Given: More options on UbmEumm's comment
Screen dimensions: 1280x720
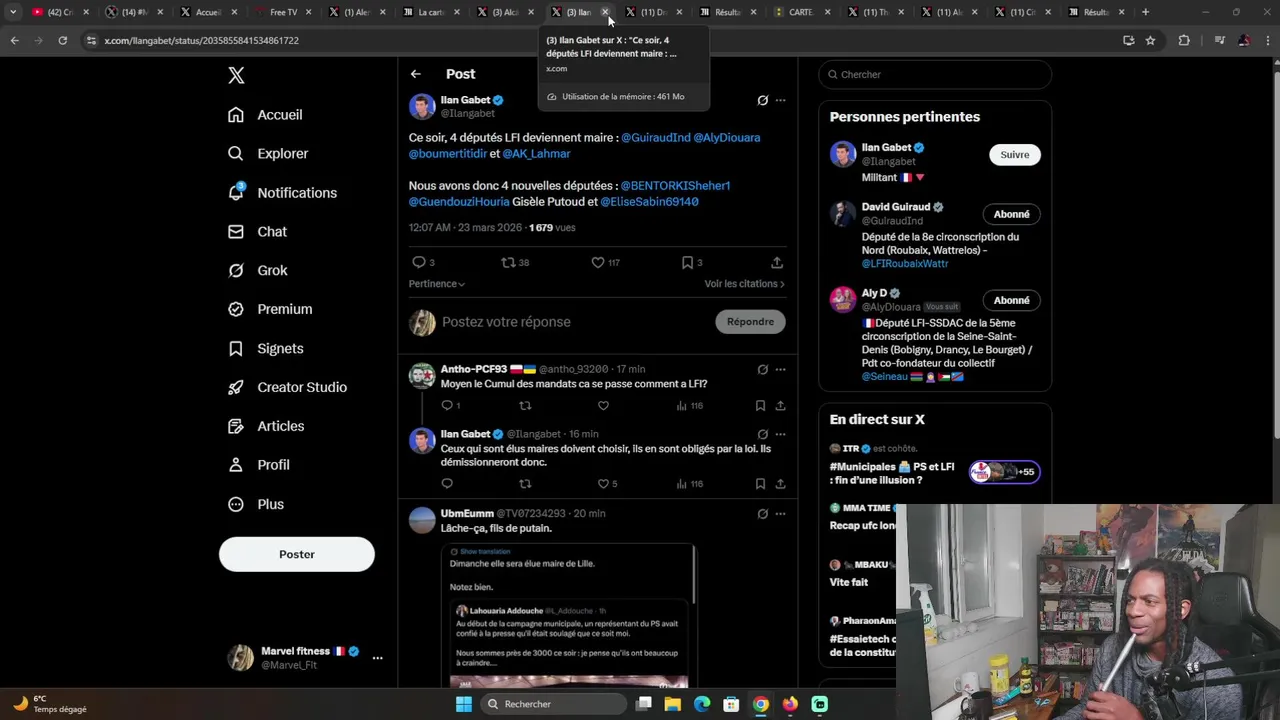Looking at the screenshot, I should pyautogui.click(x=781, y=514).
